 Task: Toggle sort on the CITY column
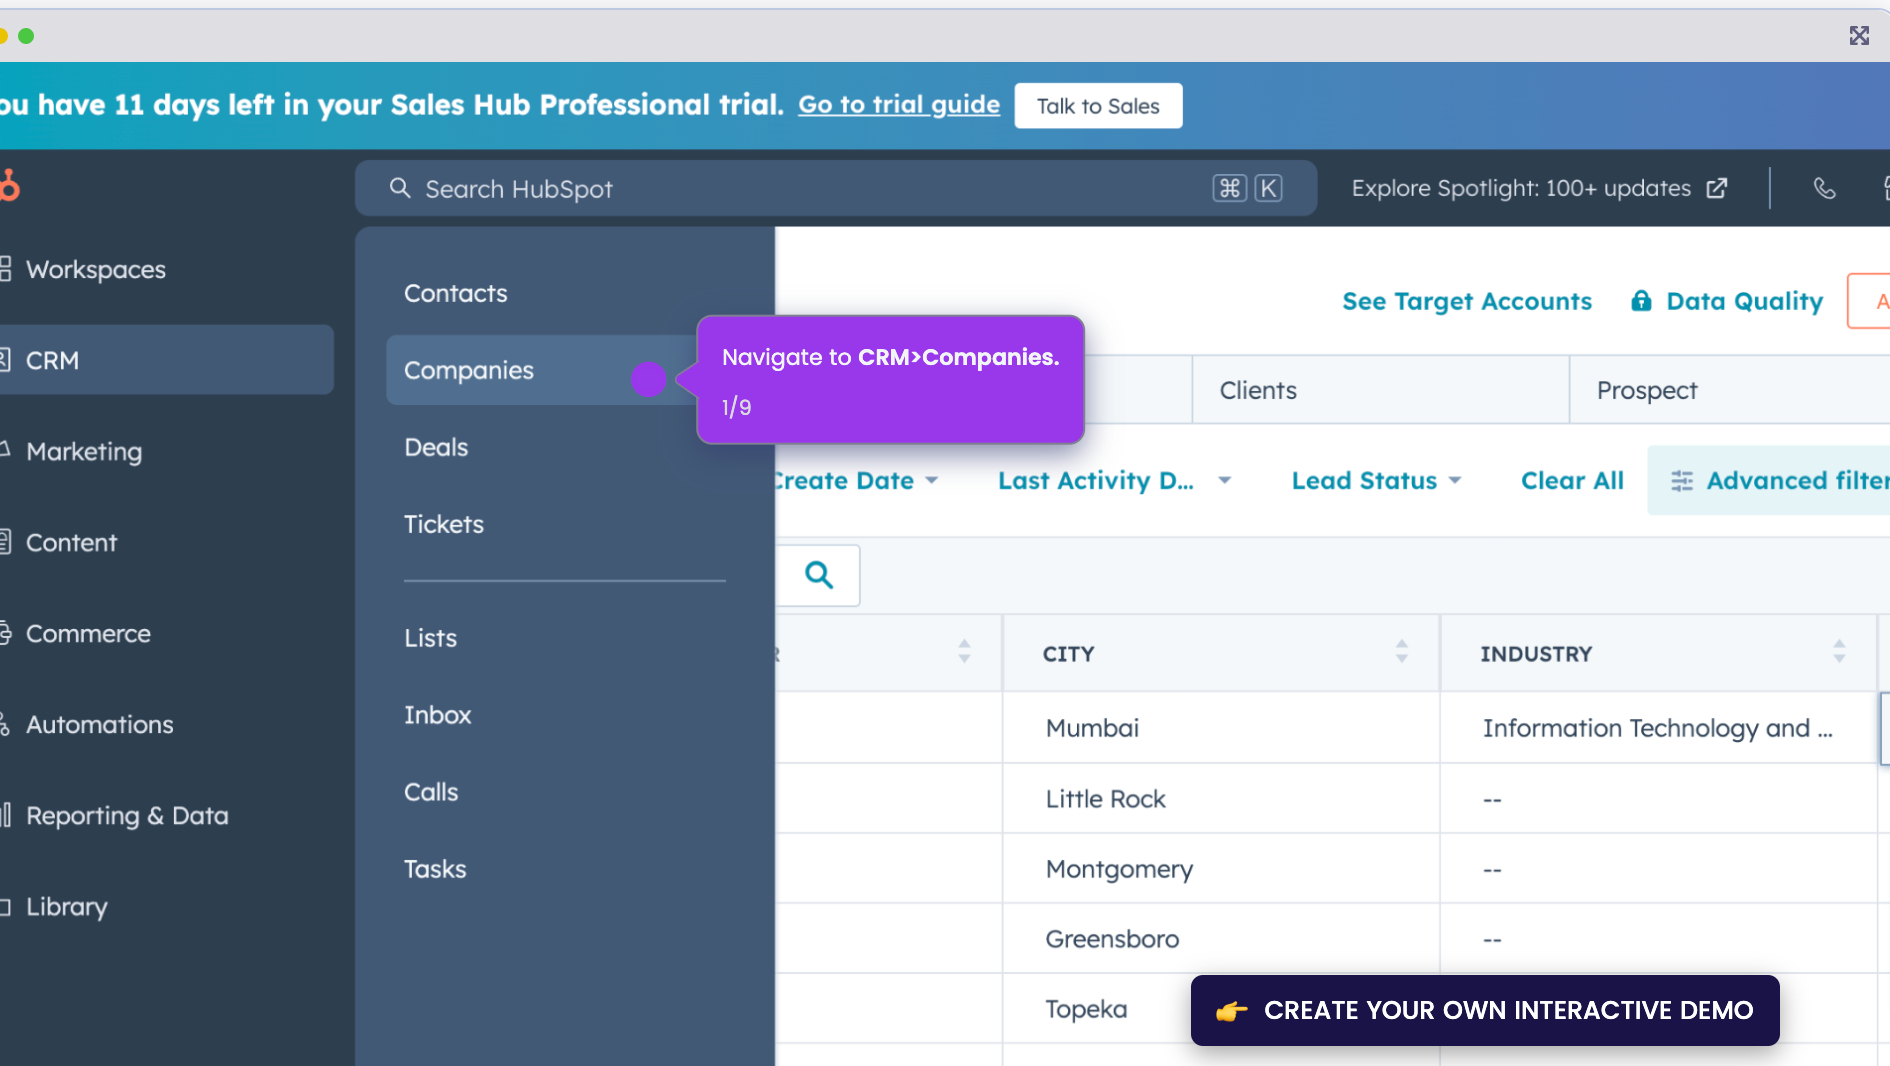[1403, 653]
